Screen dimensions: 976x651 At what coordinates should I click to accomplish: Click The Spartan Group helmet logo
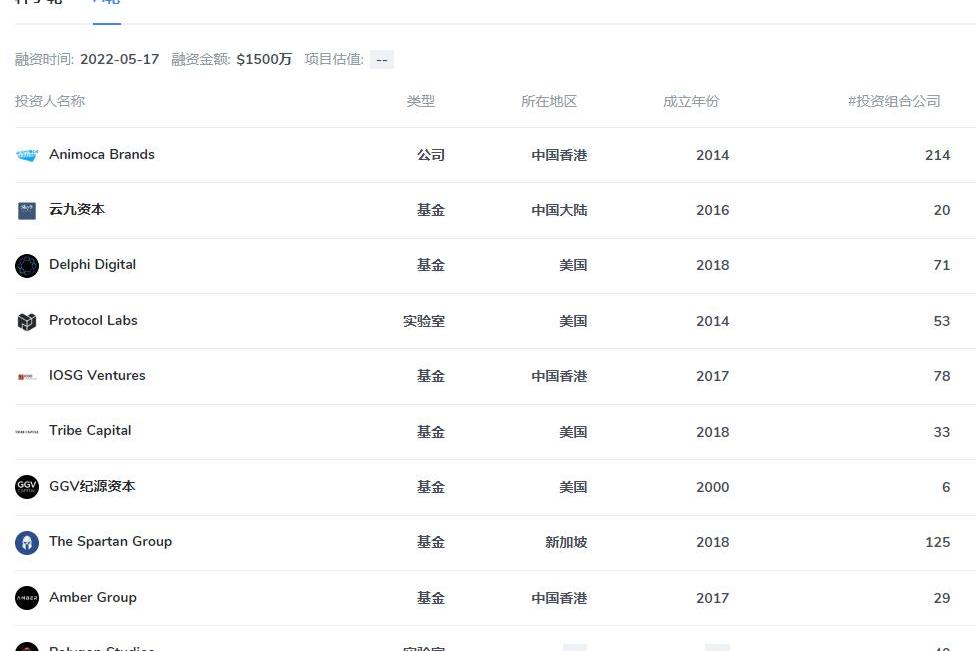27,543
